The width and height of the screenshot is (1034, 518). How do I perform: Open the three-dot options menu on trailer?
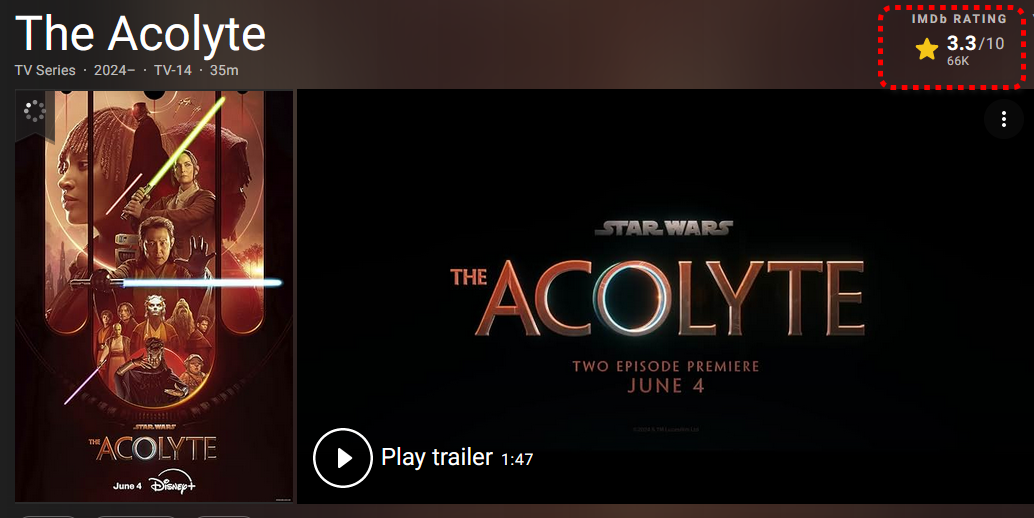coord(1004,119)
